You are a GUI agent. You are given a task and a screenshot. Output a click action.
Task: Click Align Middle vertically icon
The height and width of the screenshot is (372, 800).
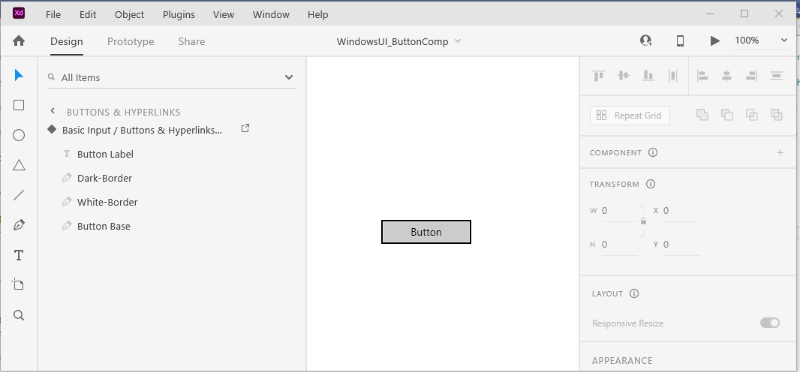623,76
